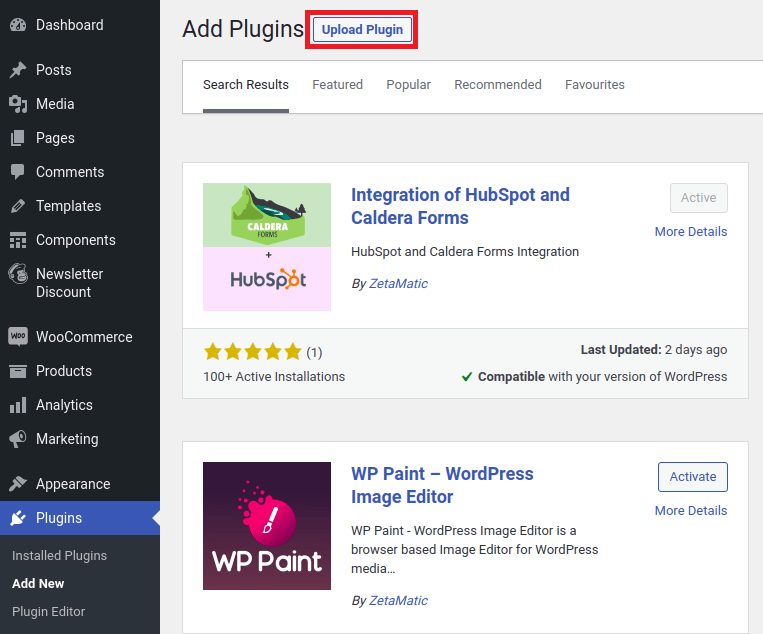Click the Products archive box icon
This screenshot has height=634, width=763.
[18, 371]
